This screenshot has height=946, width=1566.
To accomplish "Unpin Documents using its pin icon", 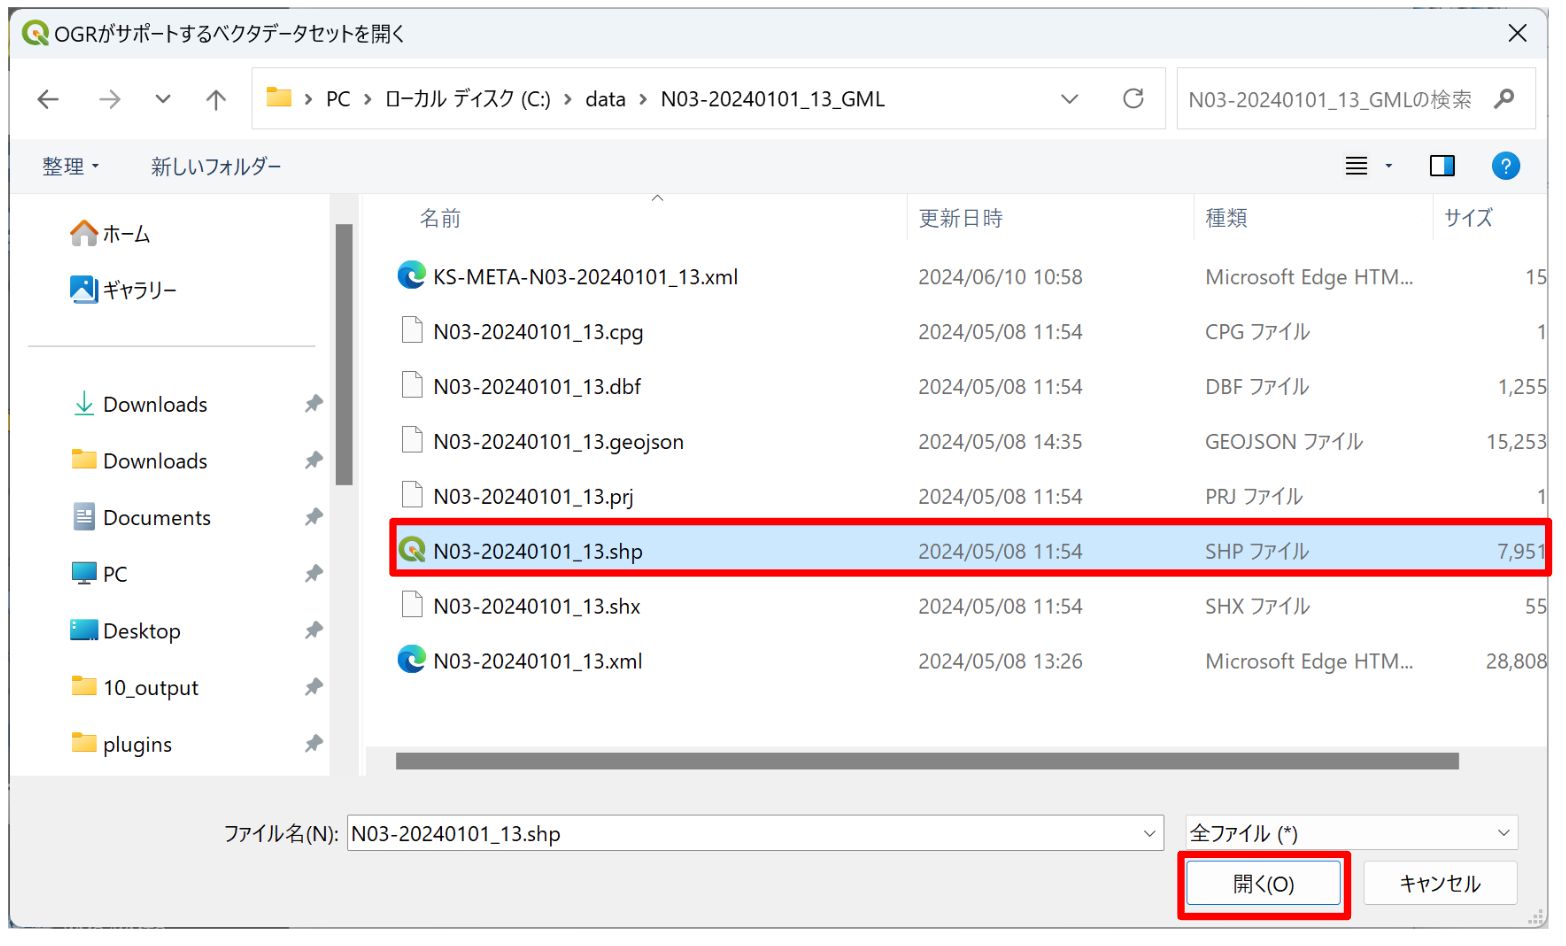I will (x=314, y=517).
